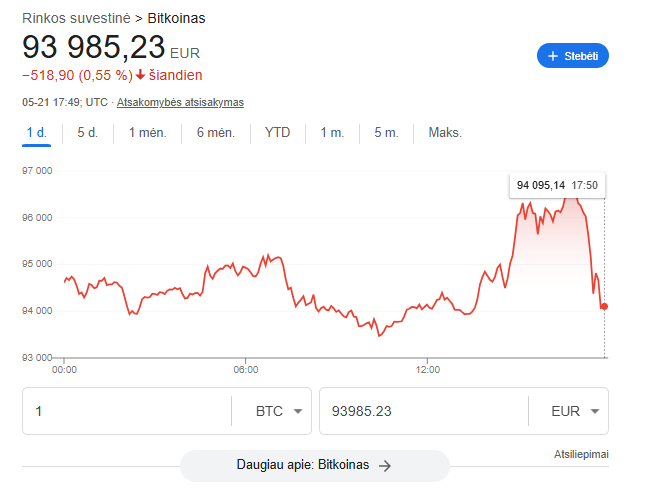This screenshot has width=651, height=489.
Task: Click the blue Stebėti follow button
Action: 573,56
